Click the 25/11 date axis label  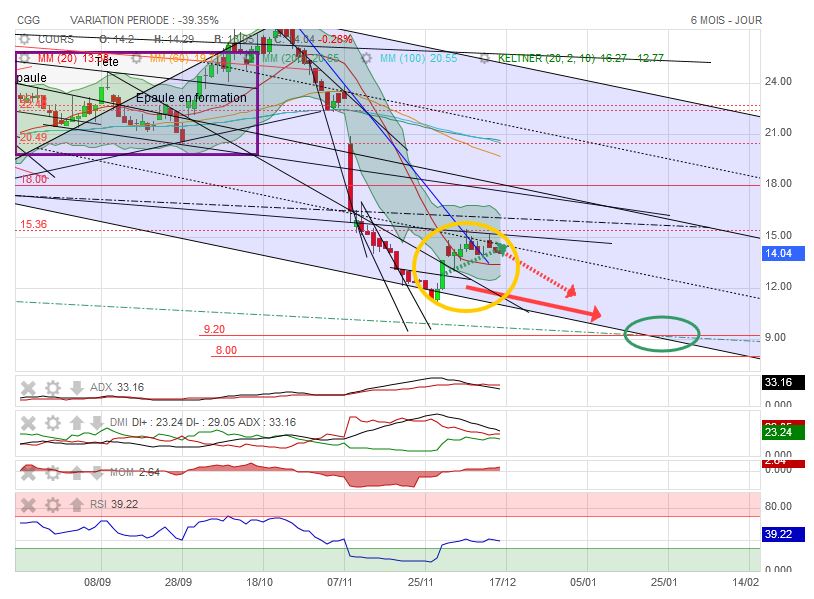(420, 582)
